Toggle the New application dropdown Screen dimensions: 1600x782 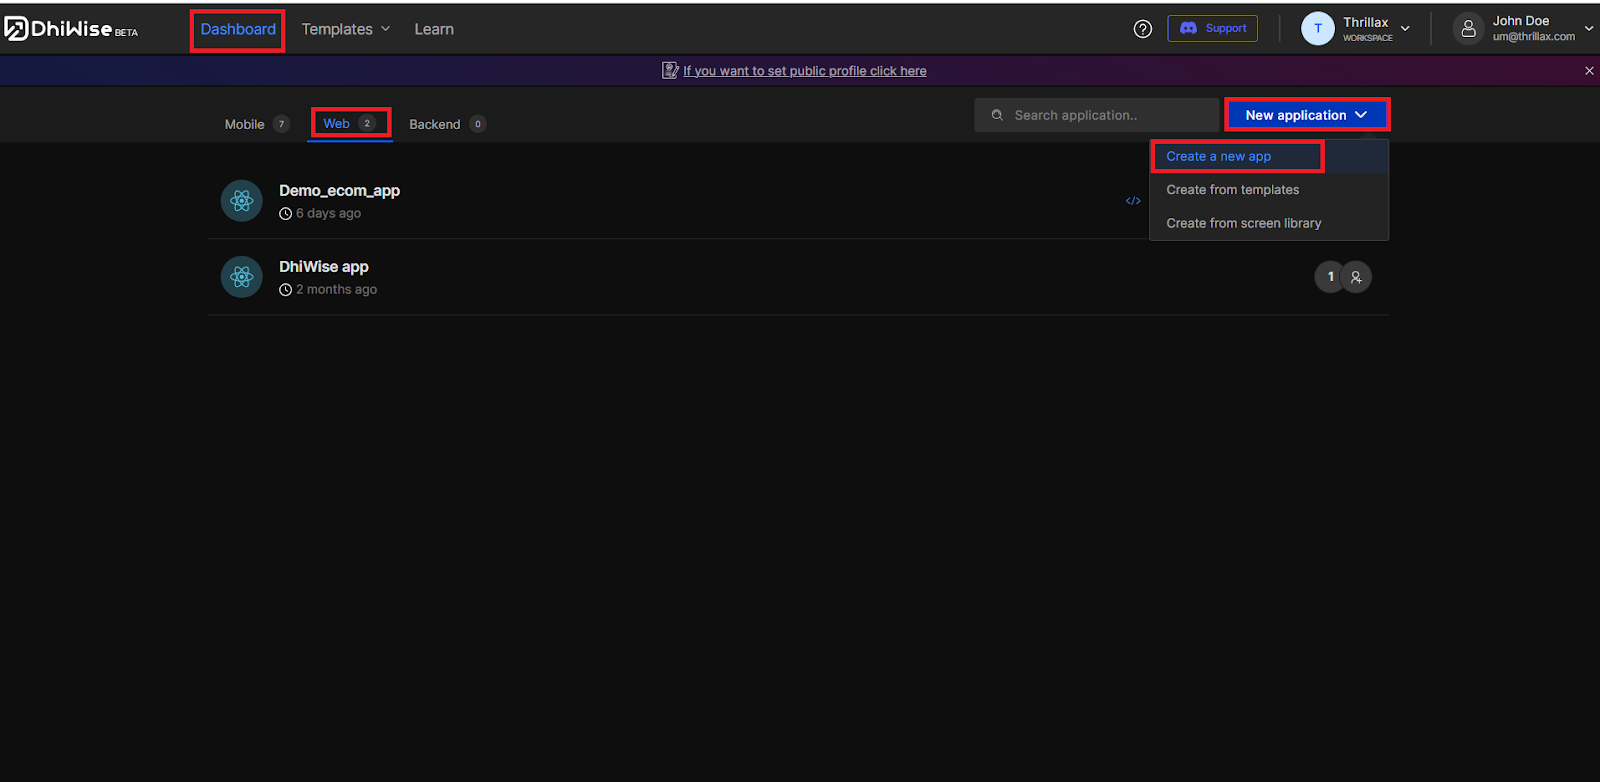pos(1306,115)
